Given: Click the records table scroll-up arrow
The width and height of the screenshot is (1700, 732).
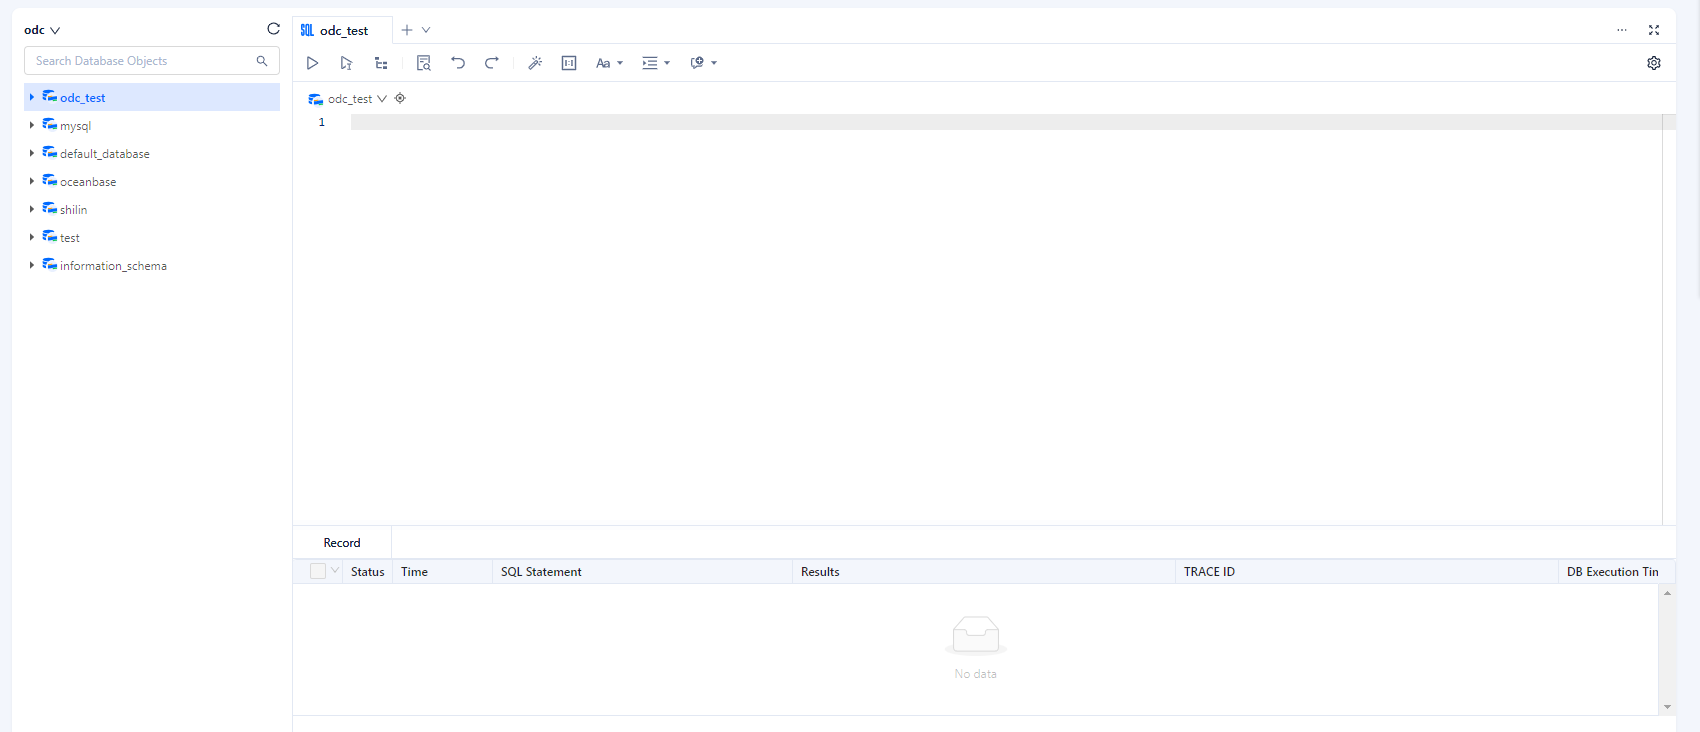Looking at the screenshot, I should (x=1667, y=593).
